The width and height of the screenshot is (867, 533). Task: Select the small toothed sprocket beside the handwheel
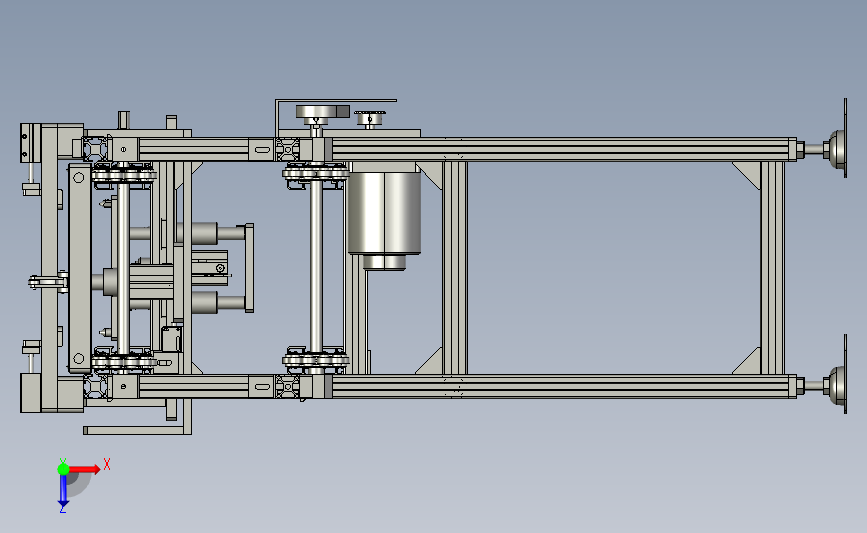[369, 118]
